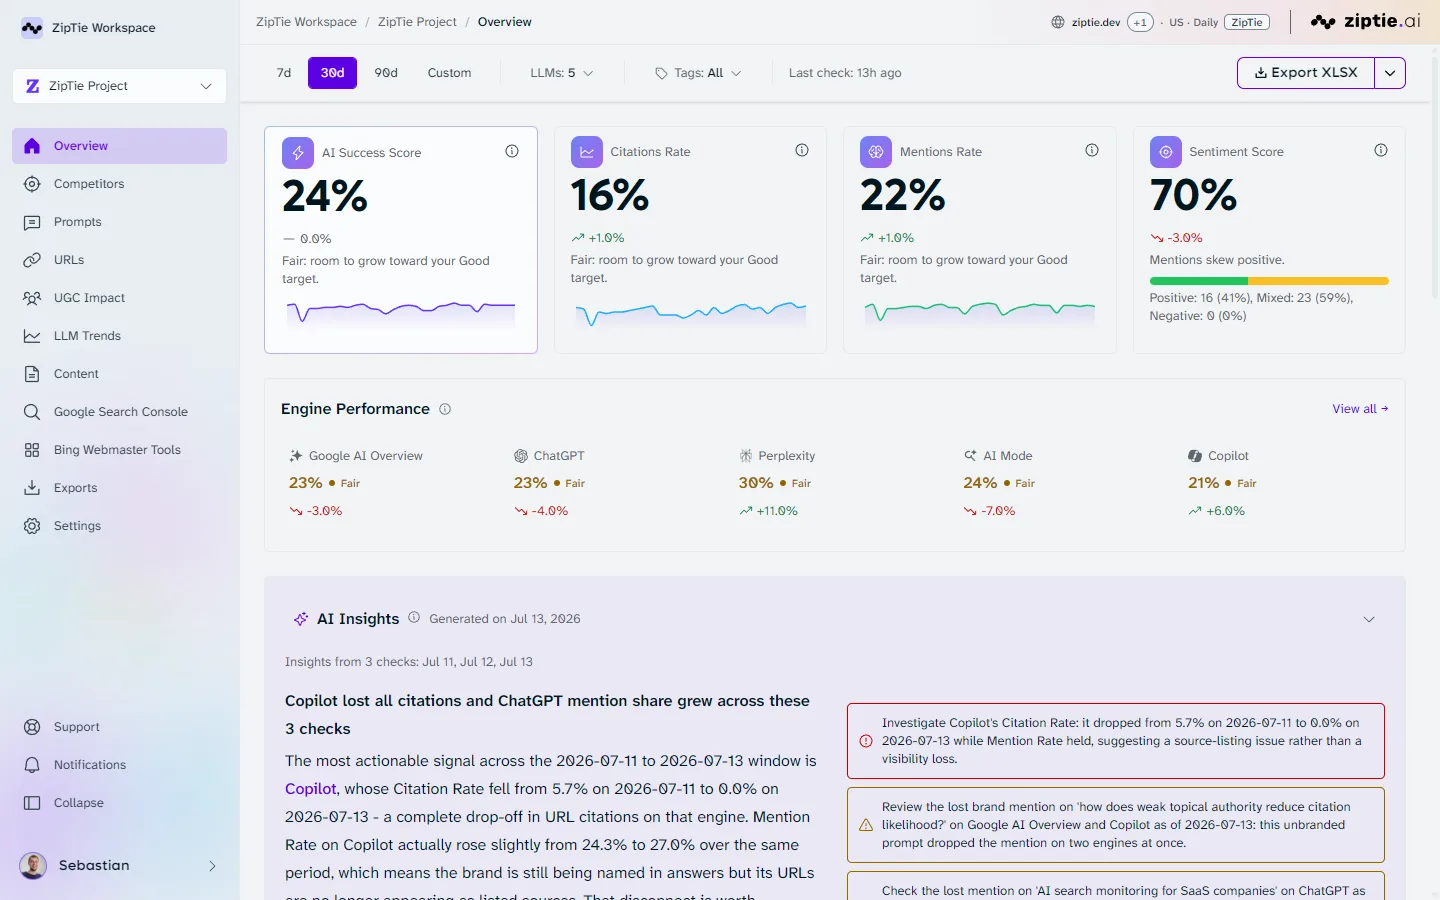Click the AI Success Score sparkline
Viewport: 1440px width, 900px height.
[x=401, y=313]
